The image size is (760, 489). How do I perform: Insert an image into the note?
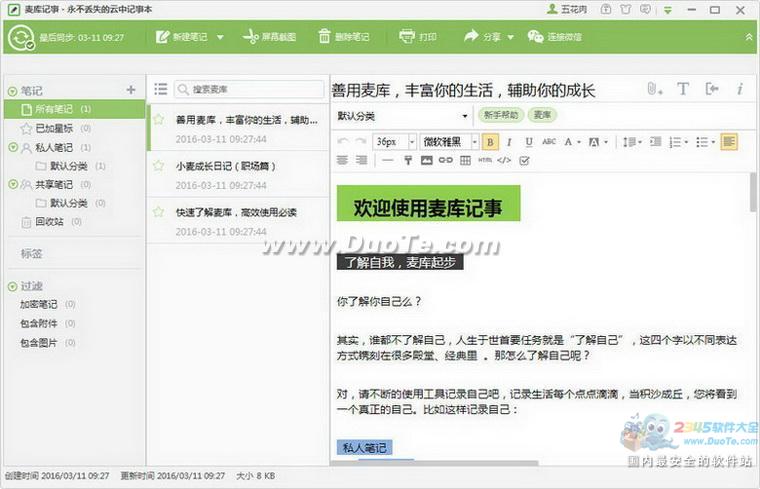point(427,160)
